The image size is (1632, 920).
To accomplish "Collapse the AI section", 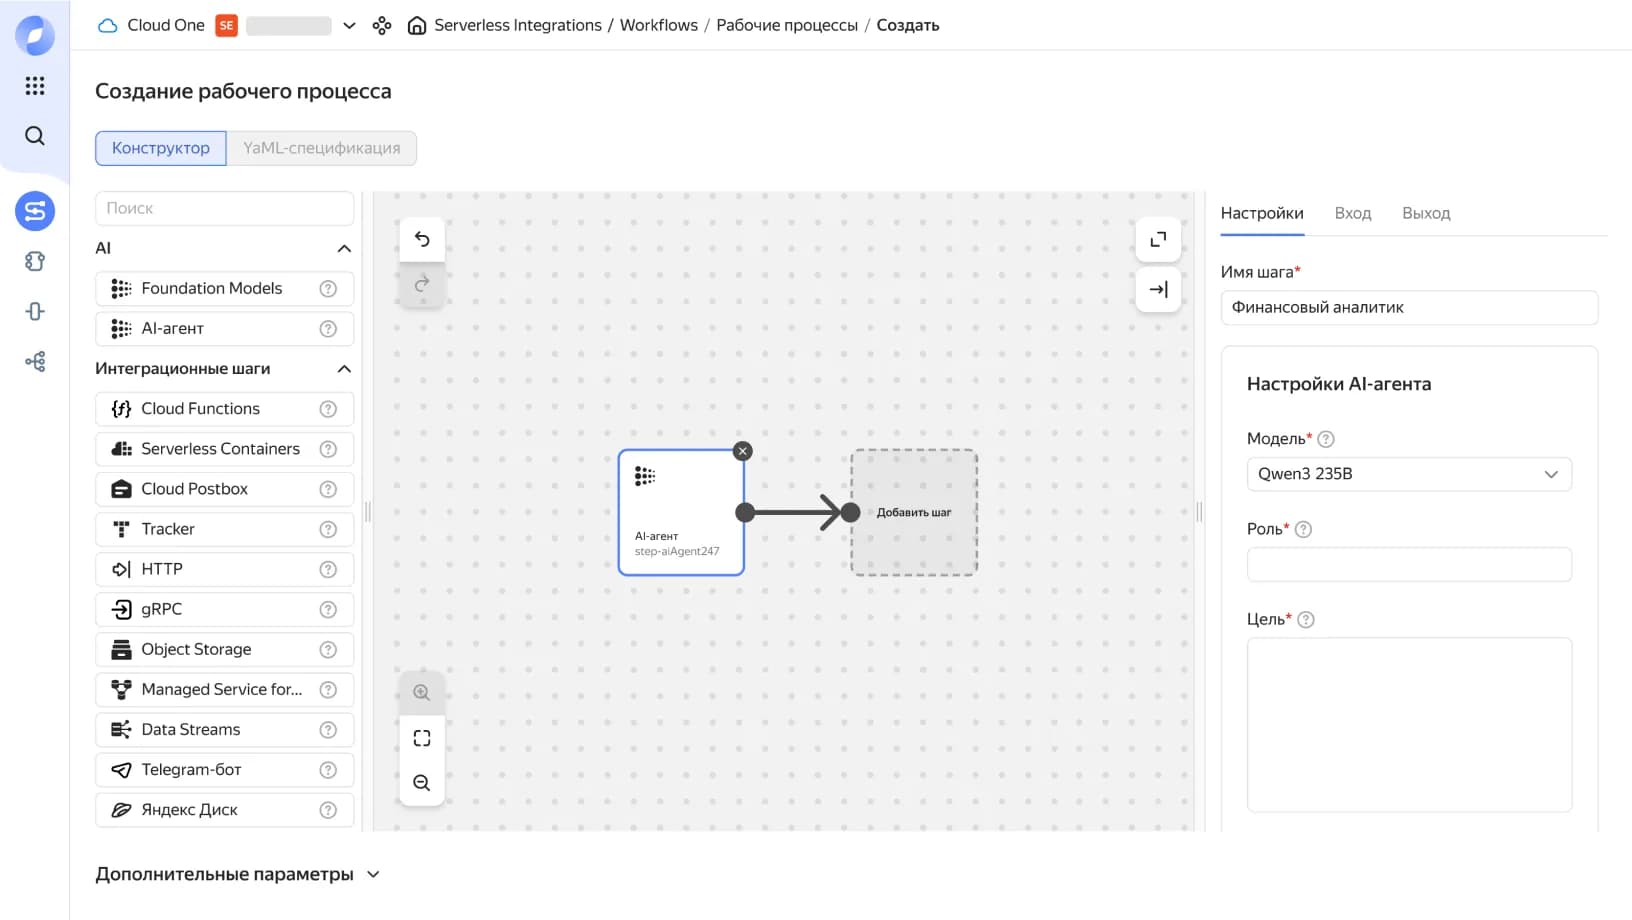I will click(x=344, y=248).
